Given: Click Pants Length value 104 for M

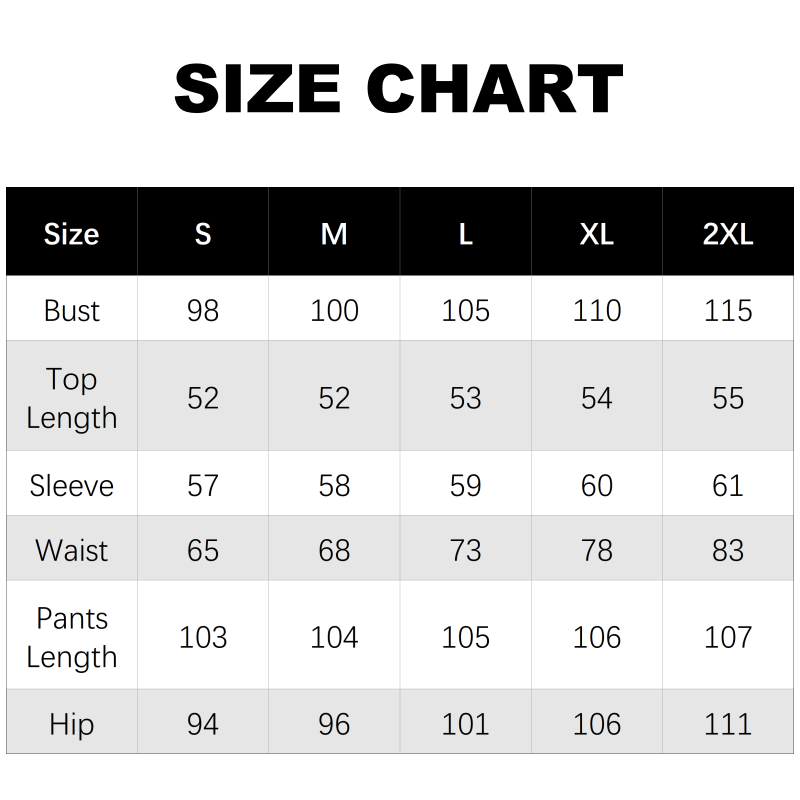Looking at the screenshot, I should coord(334,637).
